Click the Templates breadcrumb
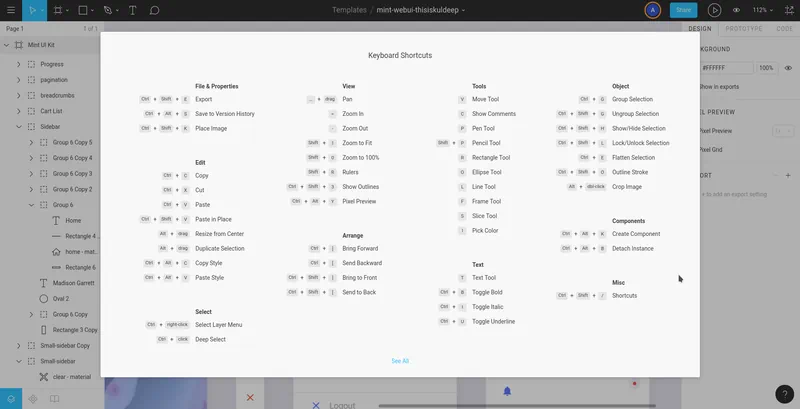The height and width of the screenshot is (409, 800). click(349, 10)
